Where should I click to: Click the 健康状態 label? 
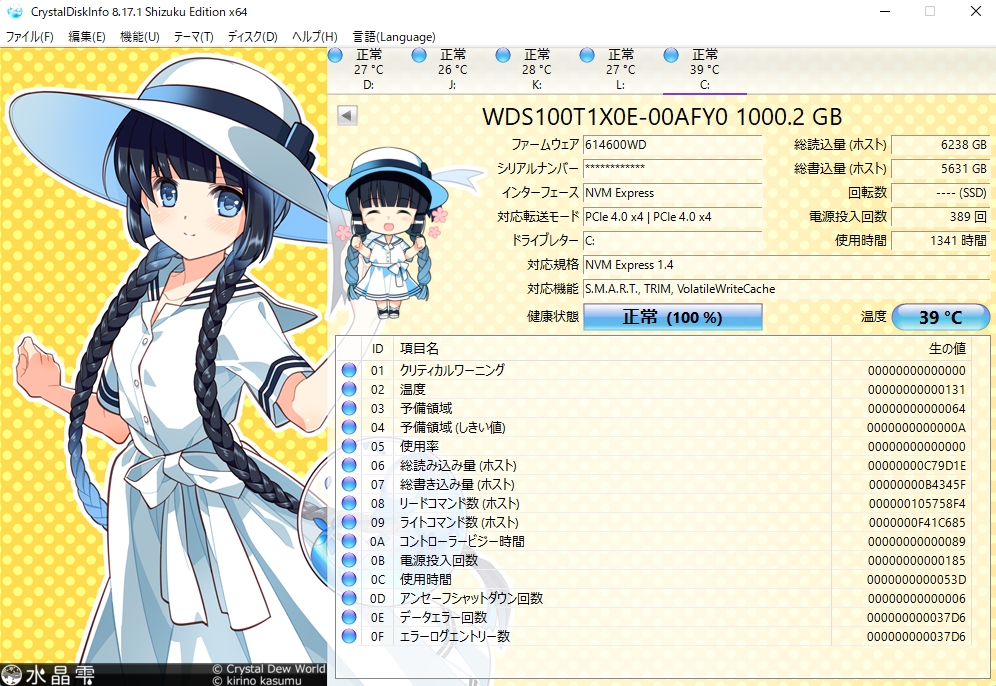click(553, 316)
